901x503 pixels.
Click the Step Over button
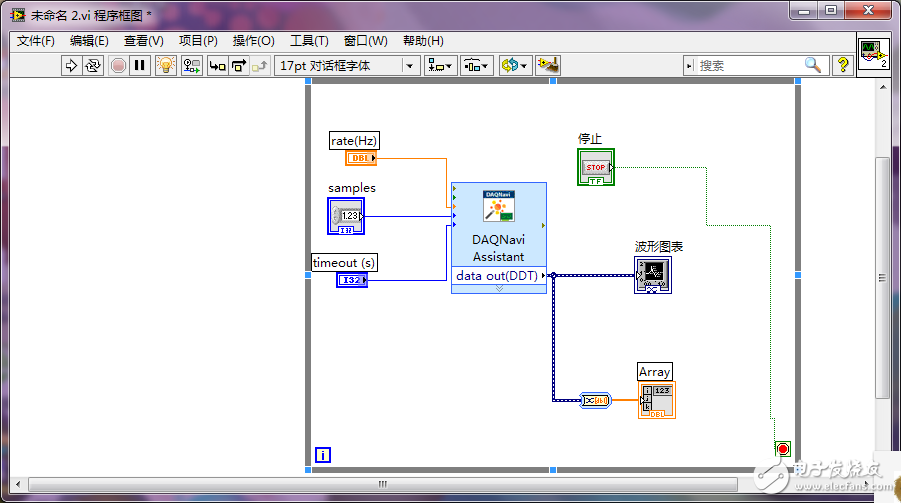[238, 66]
